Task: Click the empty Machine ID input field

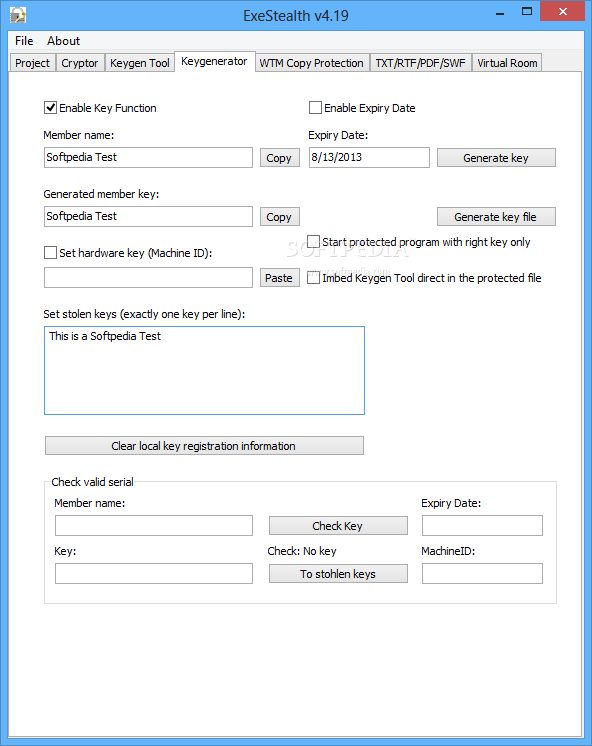Action: click(x=148, y=277)
